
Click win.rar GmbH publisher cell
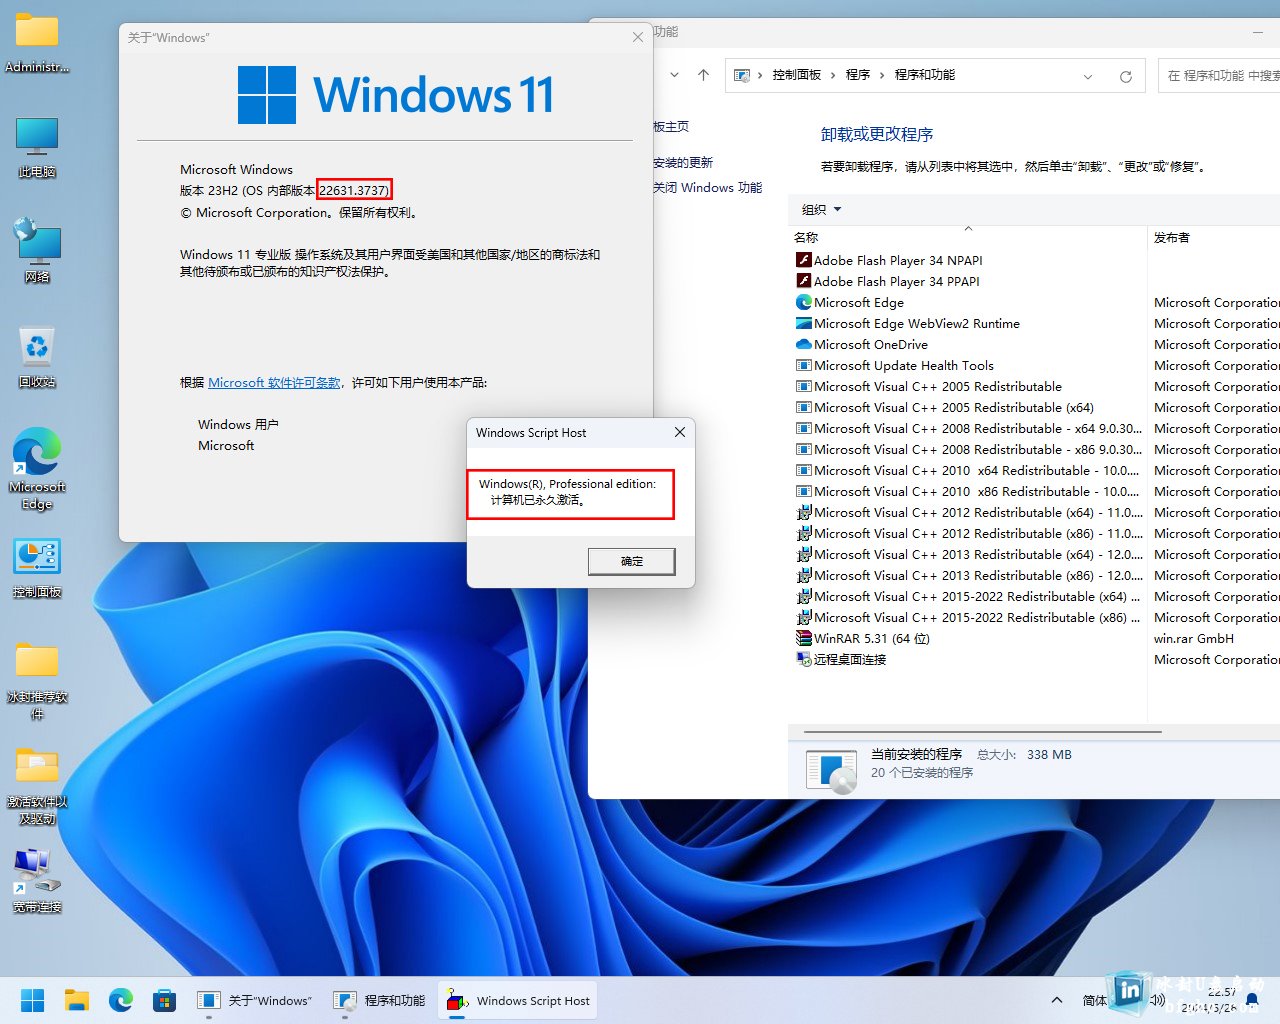[1194, 638]
